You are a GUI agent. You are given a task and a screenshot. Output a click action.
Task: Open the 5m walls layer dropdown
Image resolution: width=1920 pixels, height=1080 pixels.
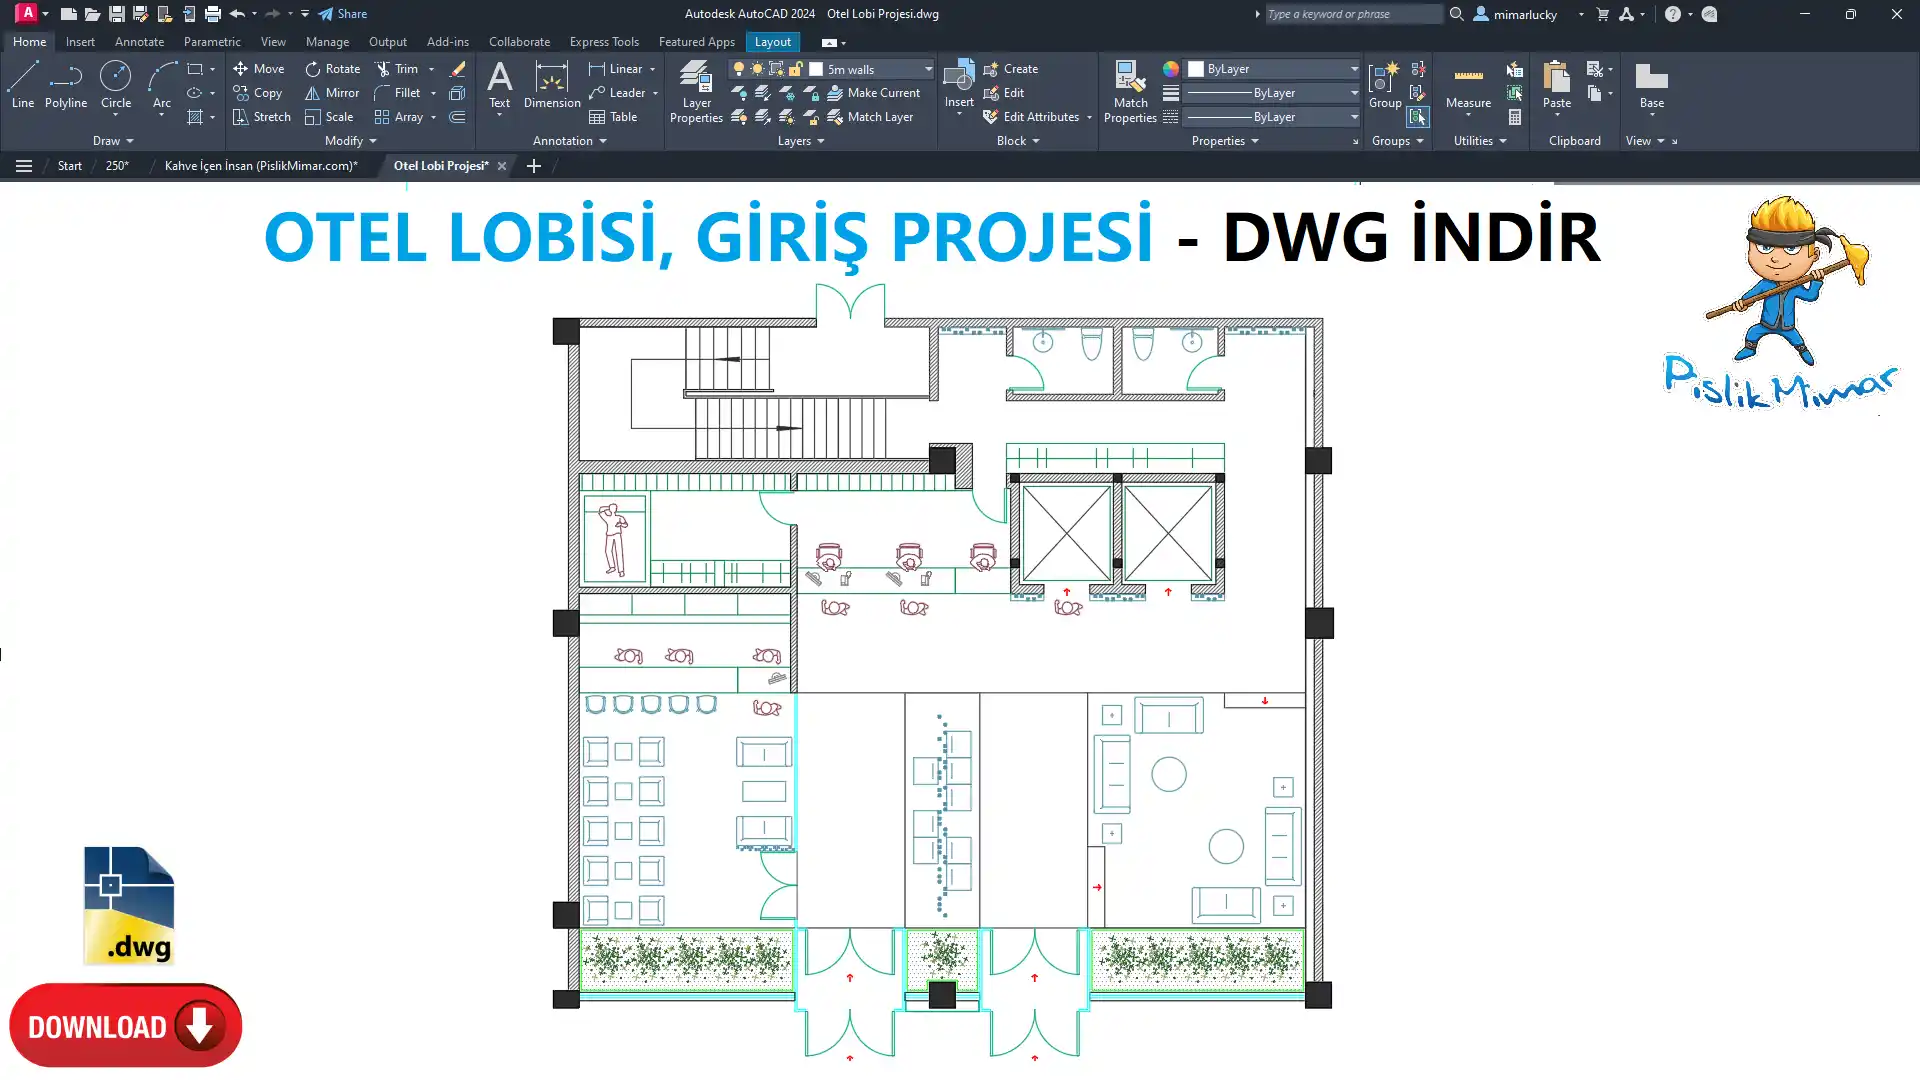tap(927, 69)
